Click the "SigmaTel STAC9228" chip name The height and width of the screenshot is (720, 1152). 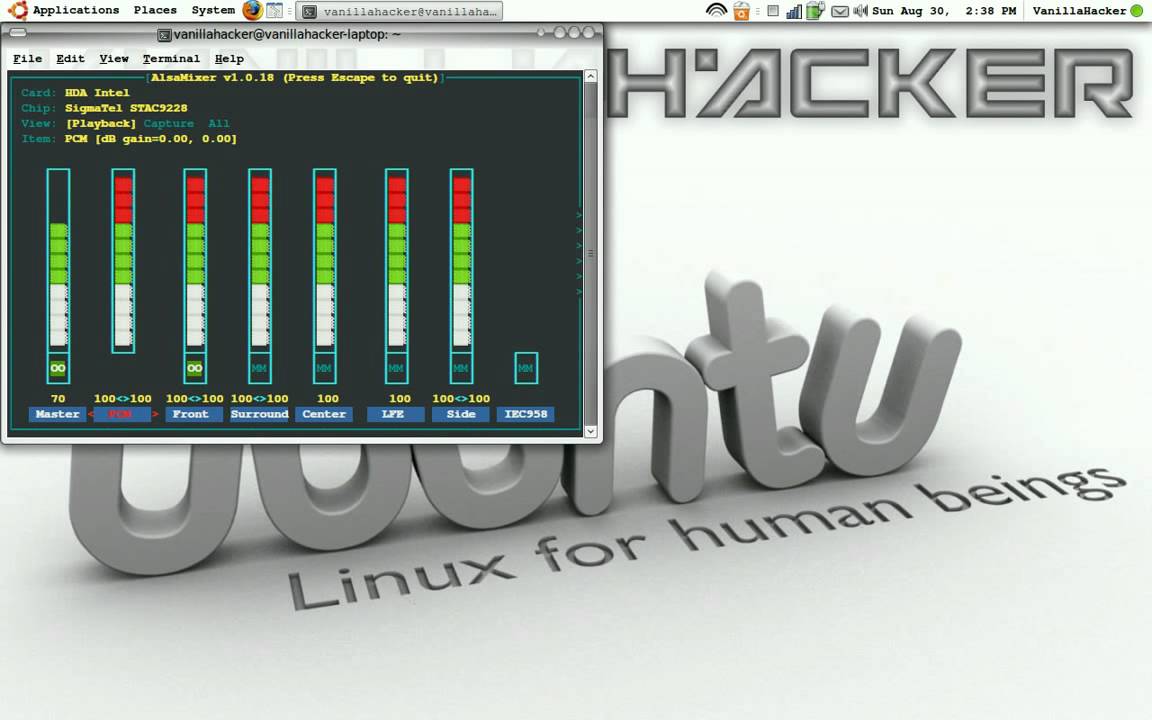[126, 108]
